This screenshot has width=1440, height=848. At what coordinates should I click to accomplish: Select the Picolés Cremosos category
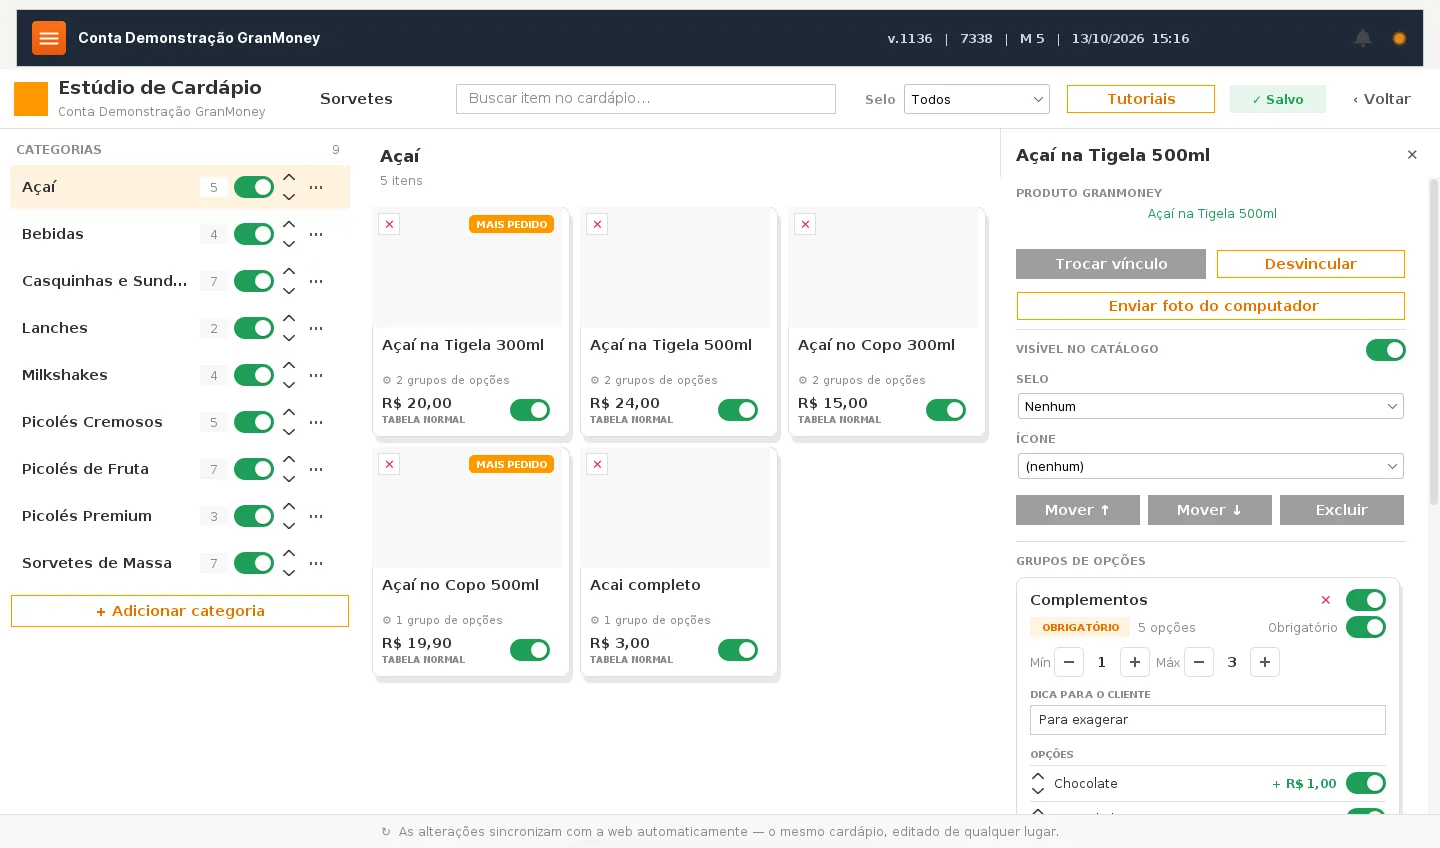pyautogui.click(x=92, y=422)
